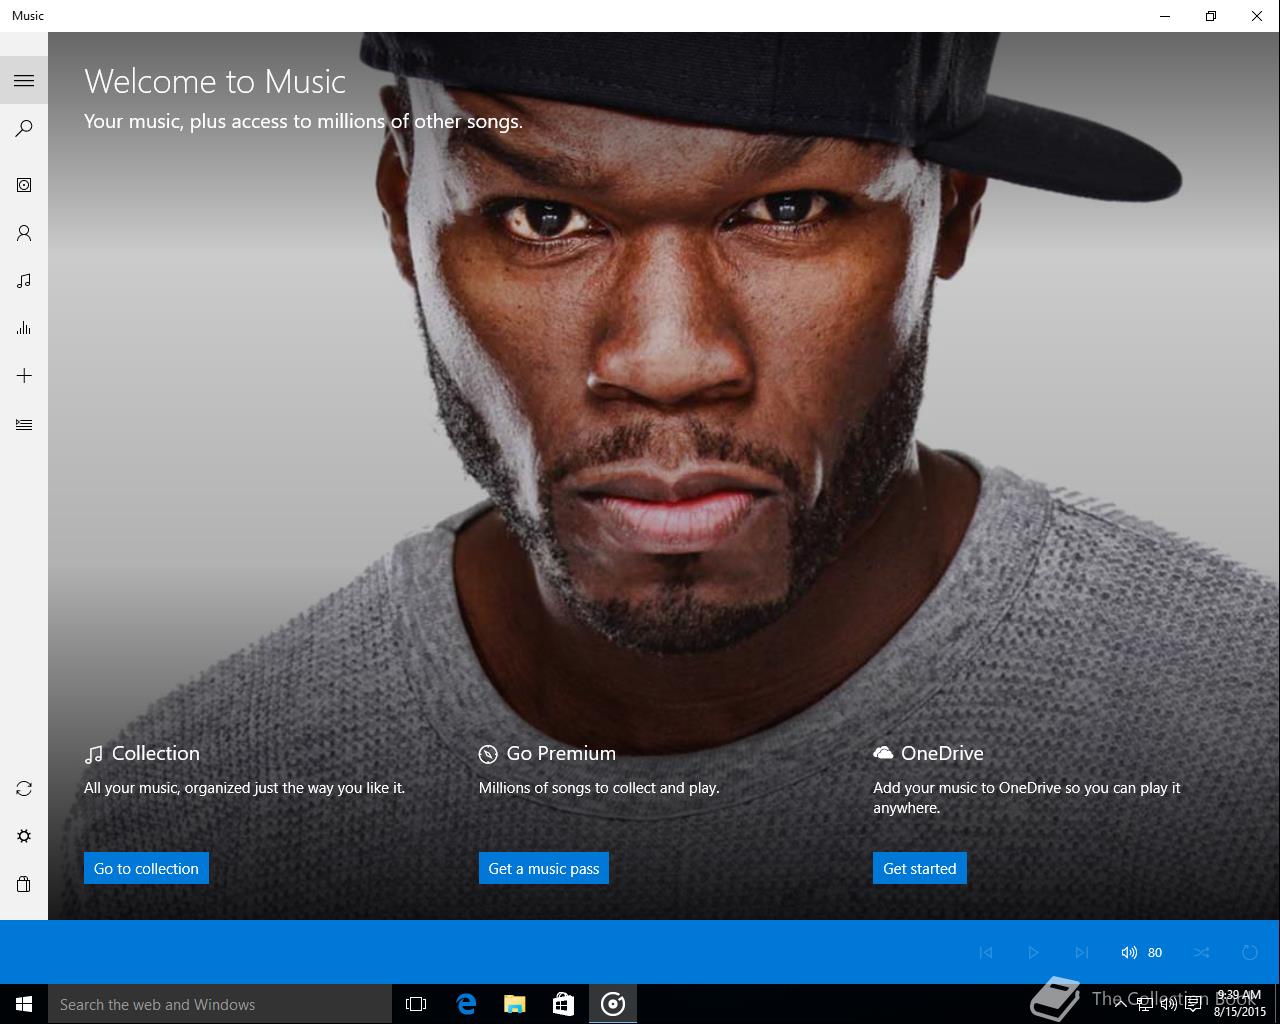1280x1024 pixels.
Task: Launch Microsoft Edge from taskbar
Action: [466, 1004]
